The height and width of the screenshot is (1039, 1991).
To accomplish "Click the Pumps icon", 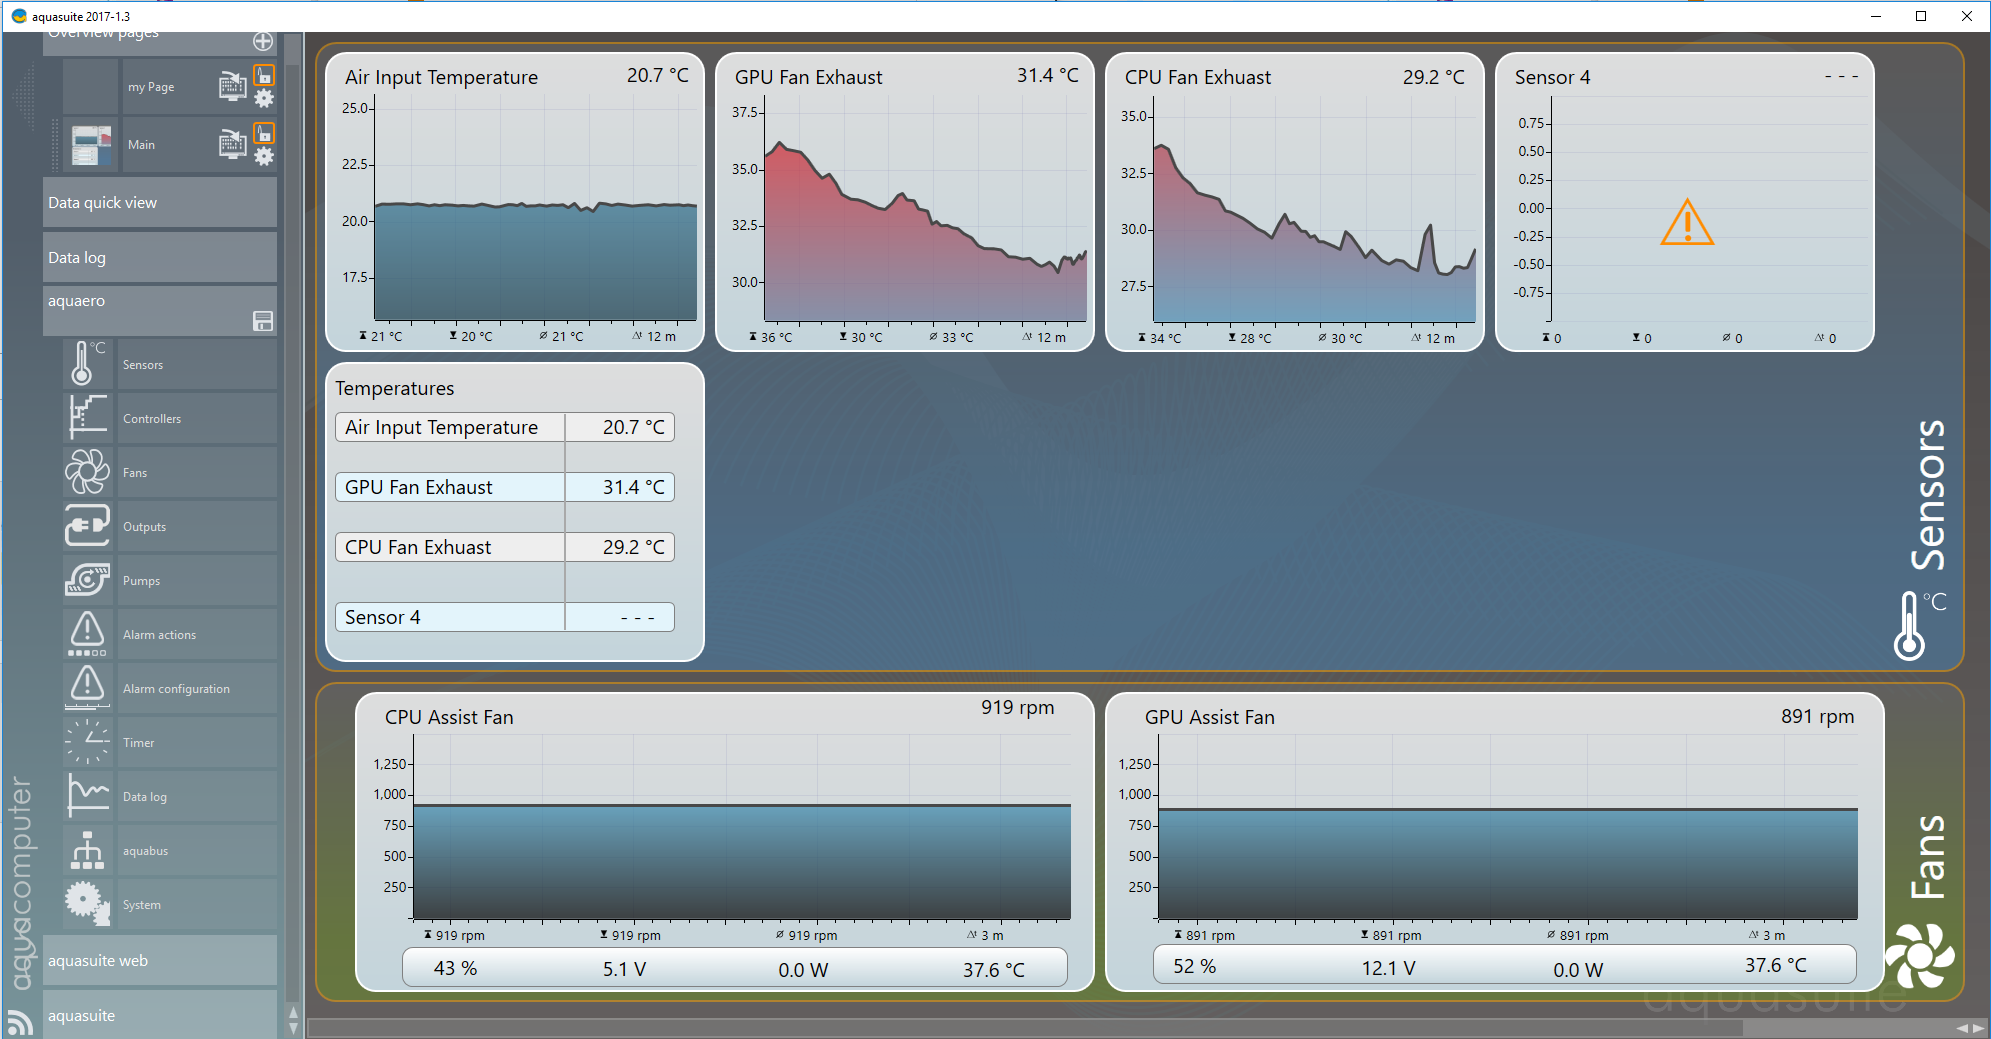I will [x=88, y=580].
